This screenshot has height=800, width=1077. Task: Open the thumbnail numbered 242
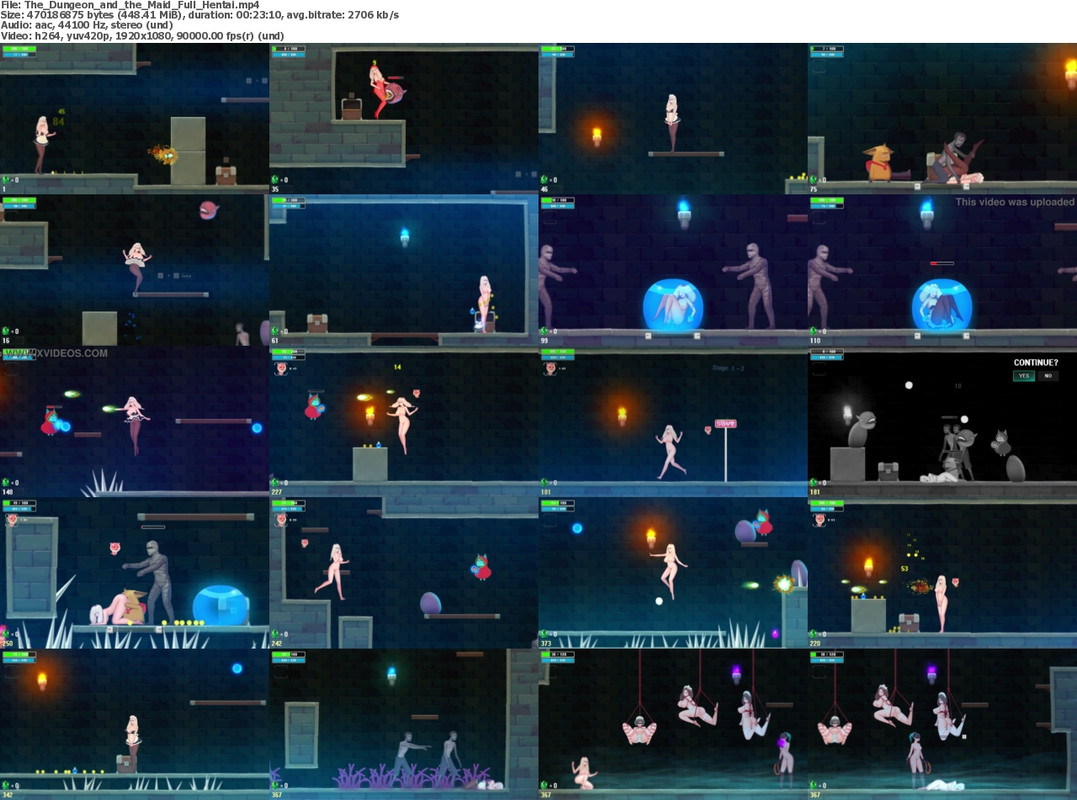point(404,573)
